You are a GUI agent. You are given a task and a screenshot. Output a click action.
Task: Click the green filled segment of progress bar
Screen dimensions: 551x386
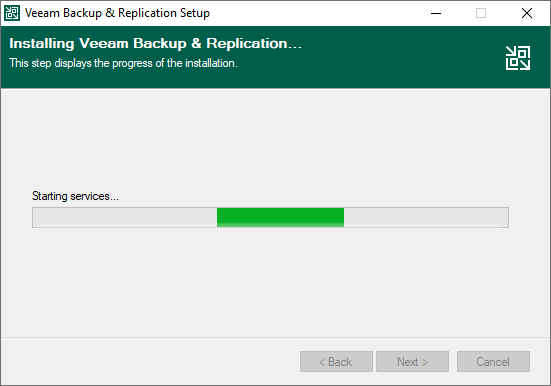(x=280, y=217)
